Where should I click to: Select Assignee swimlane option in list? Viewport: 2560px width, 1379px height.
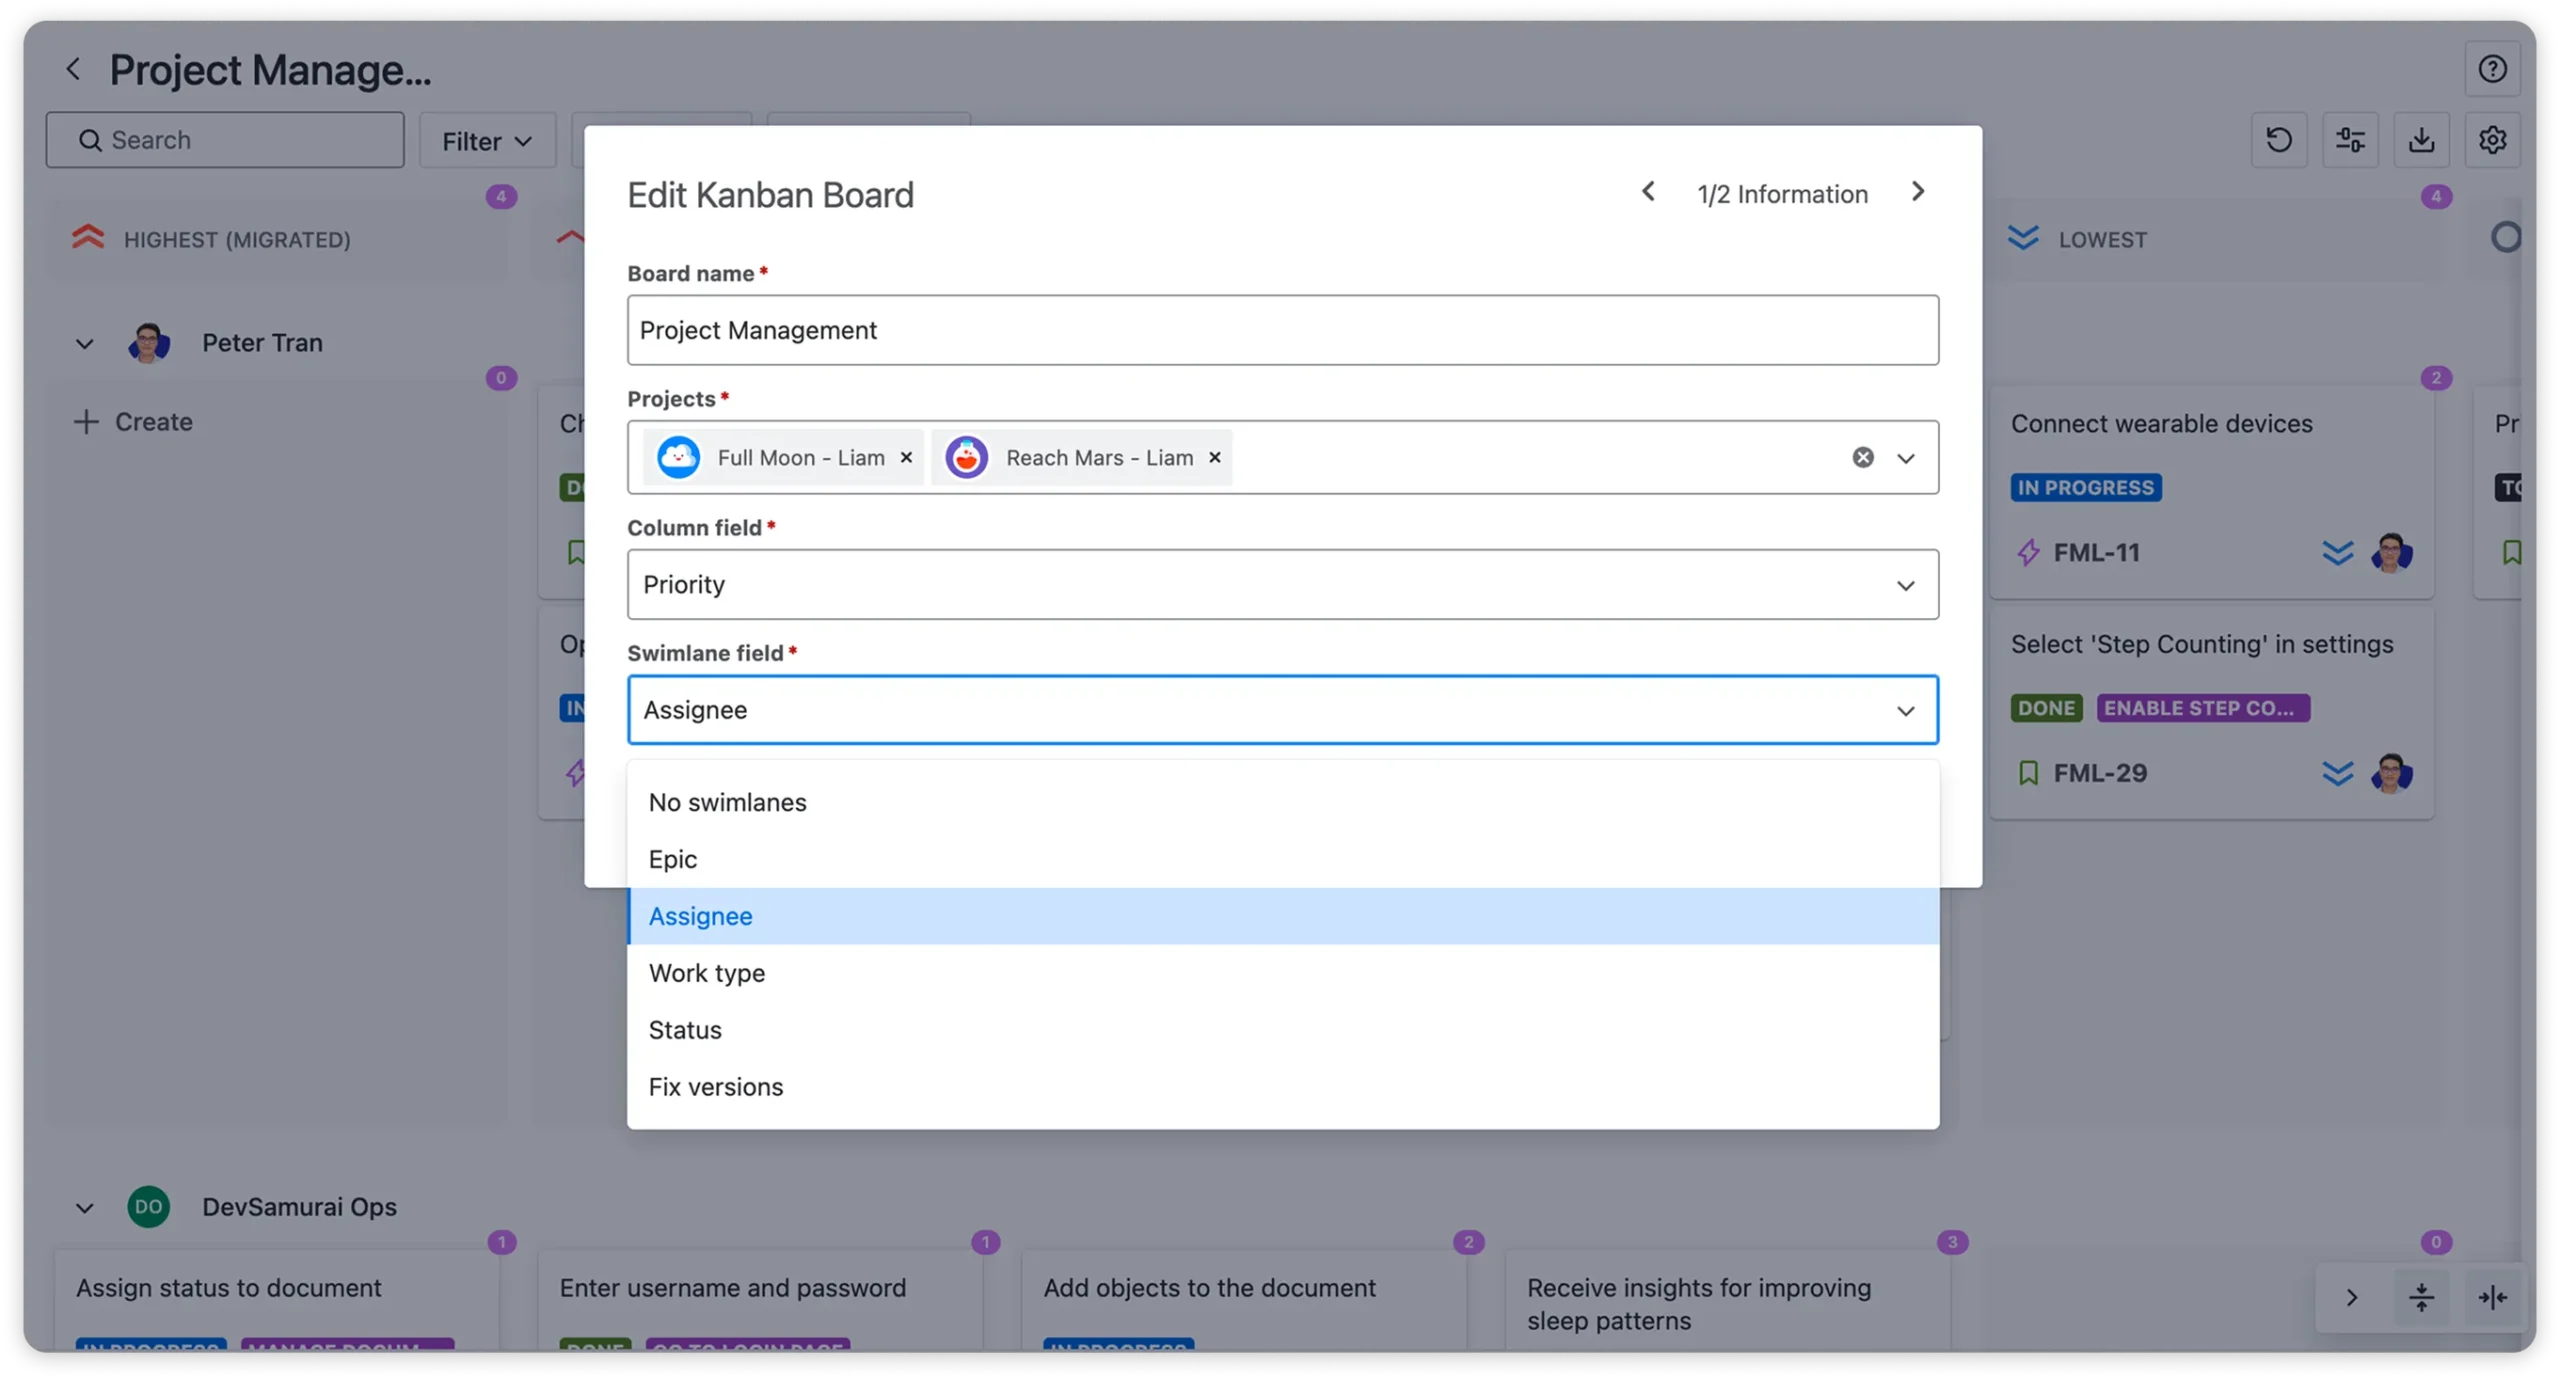tap(1282, 916)
